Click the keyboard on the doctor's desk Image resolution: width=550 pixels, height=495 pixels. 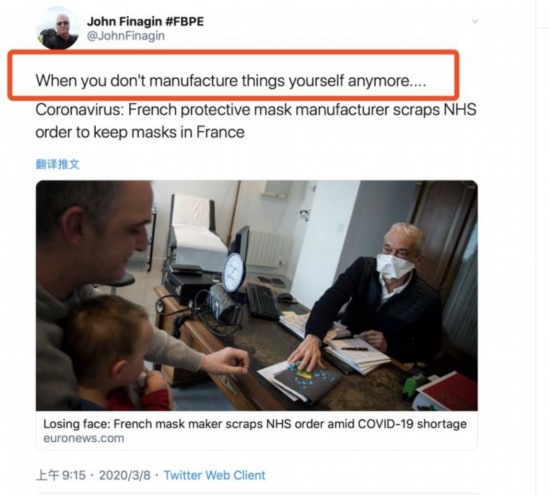(x=264, y=302)
